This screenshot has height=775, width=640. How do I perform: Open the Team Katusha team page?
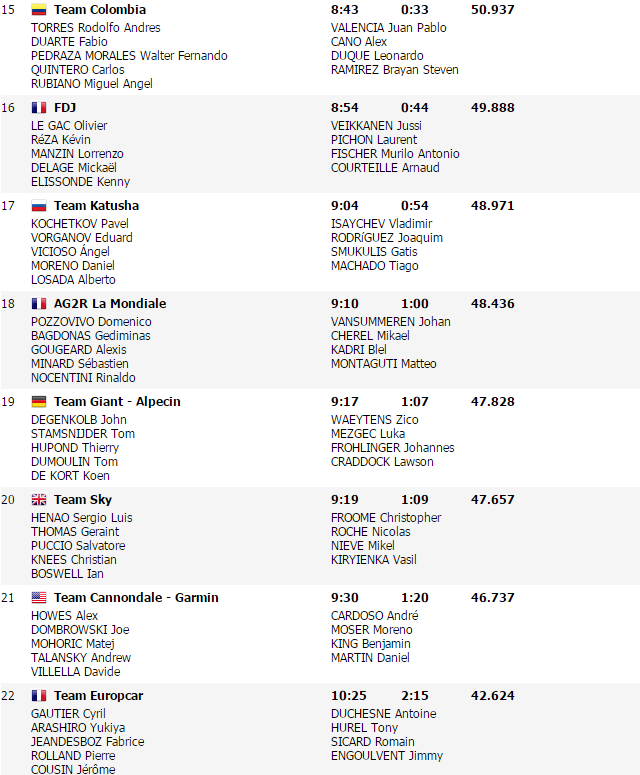pos(96,206)
